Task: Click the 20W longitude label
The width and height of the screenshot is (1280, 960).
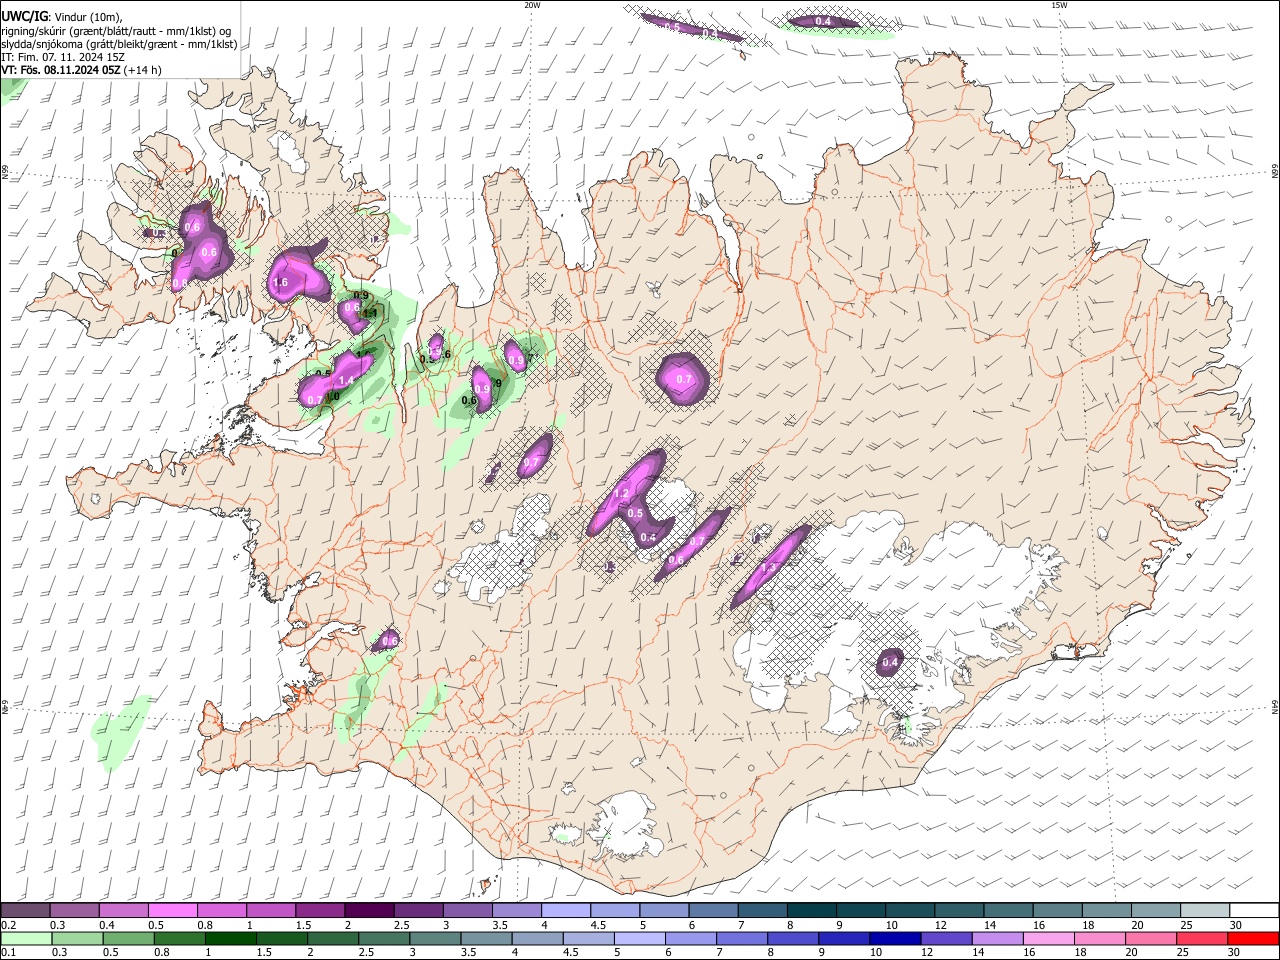Action: [x=532, y=5]
